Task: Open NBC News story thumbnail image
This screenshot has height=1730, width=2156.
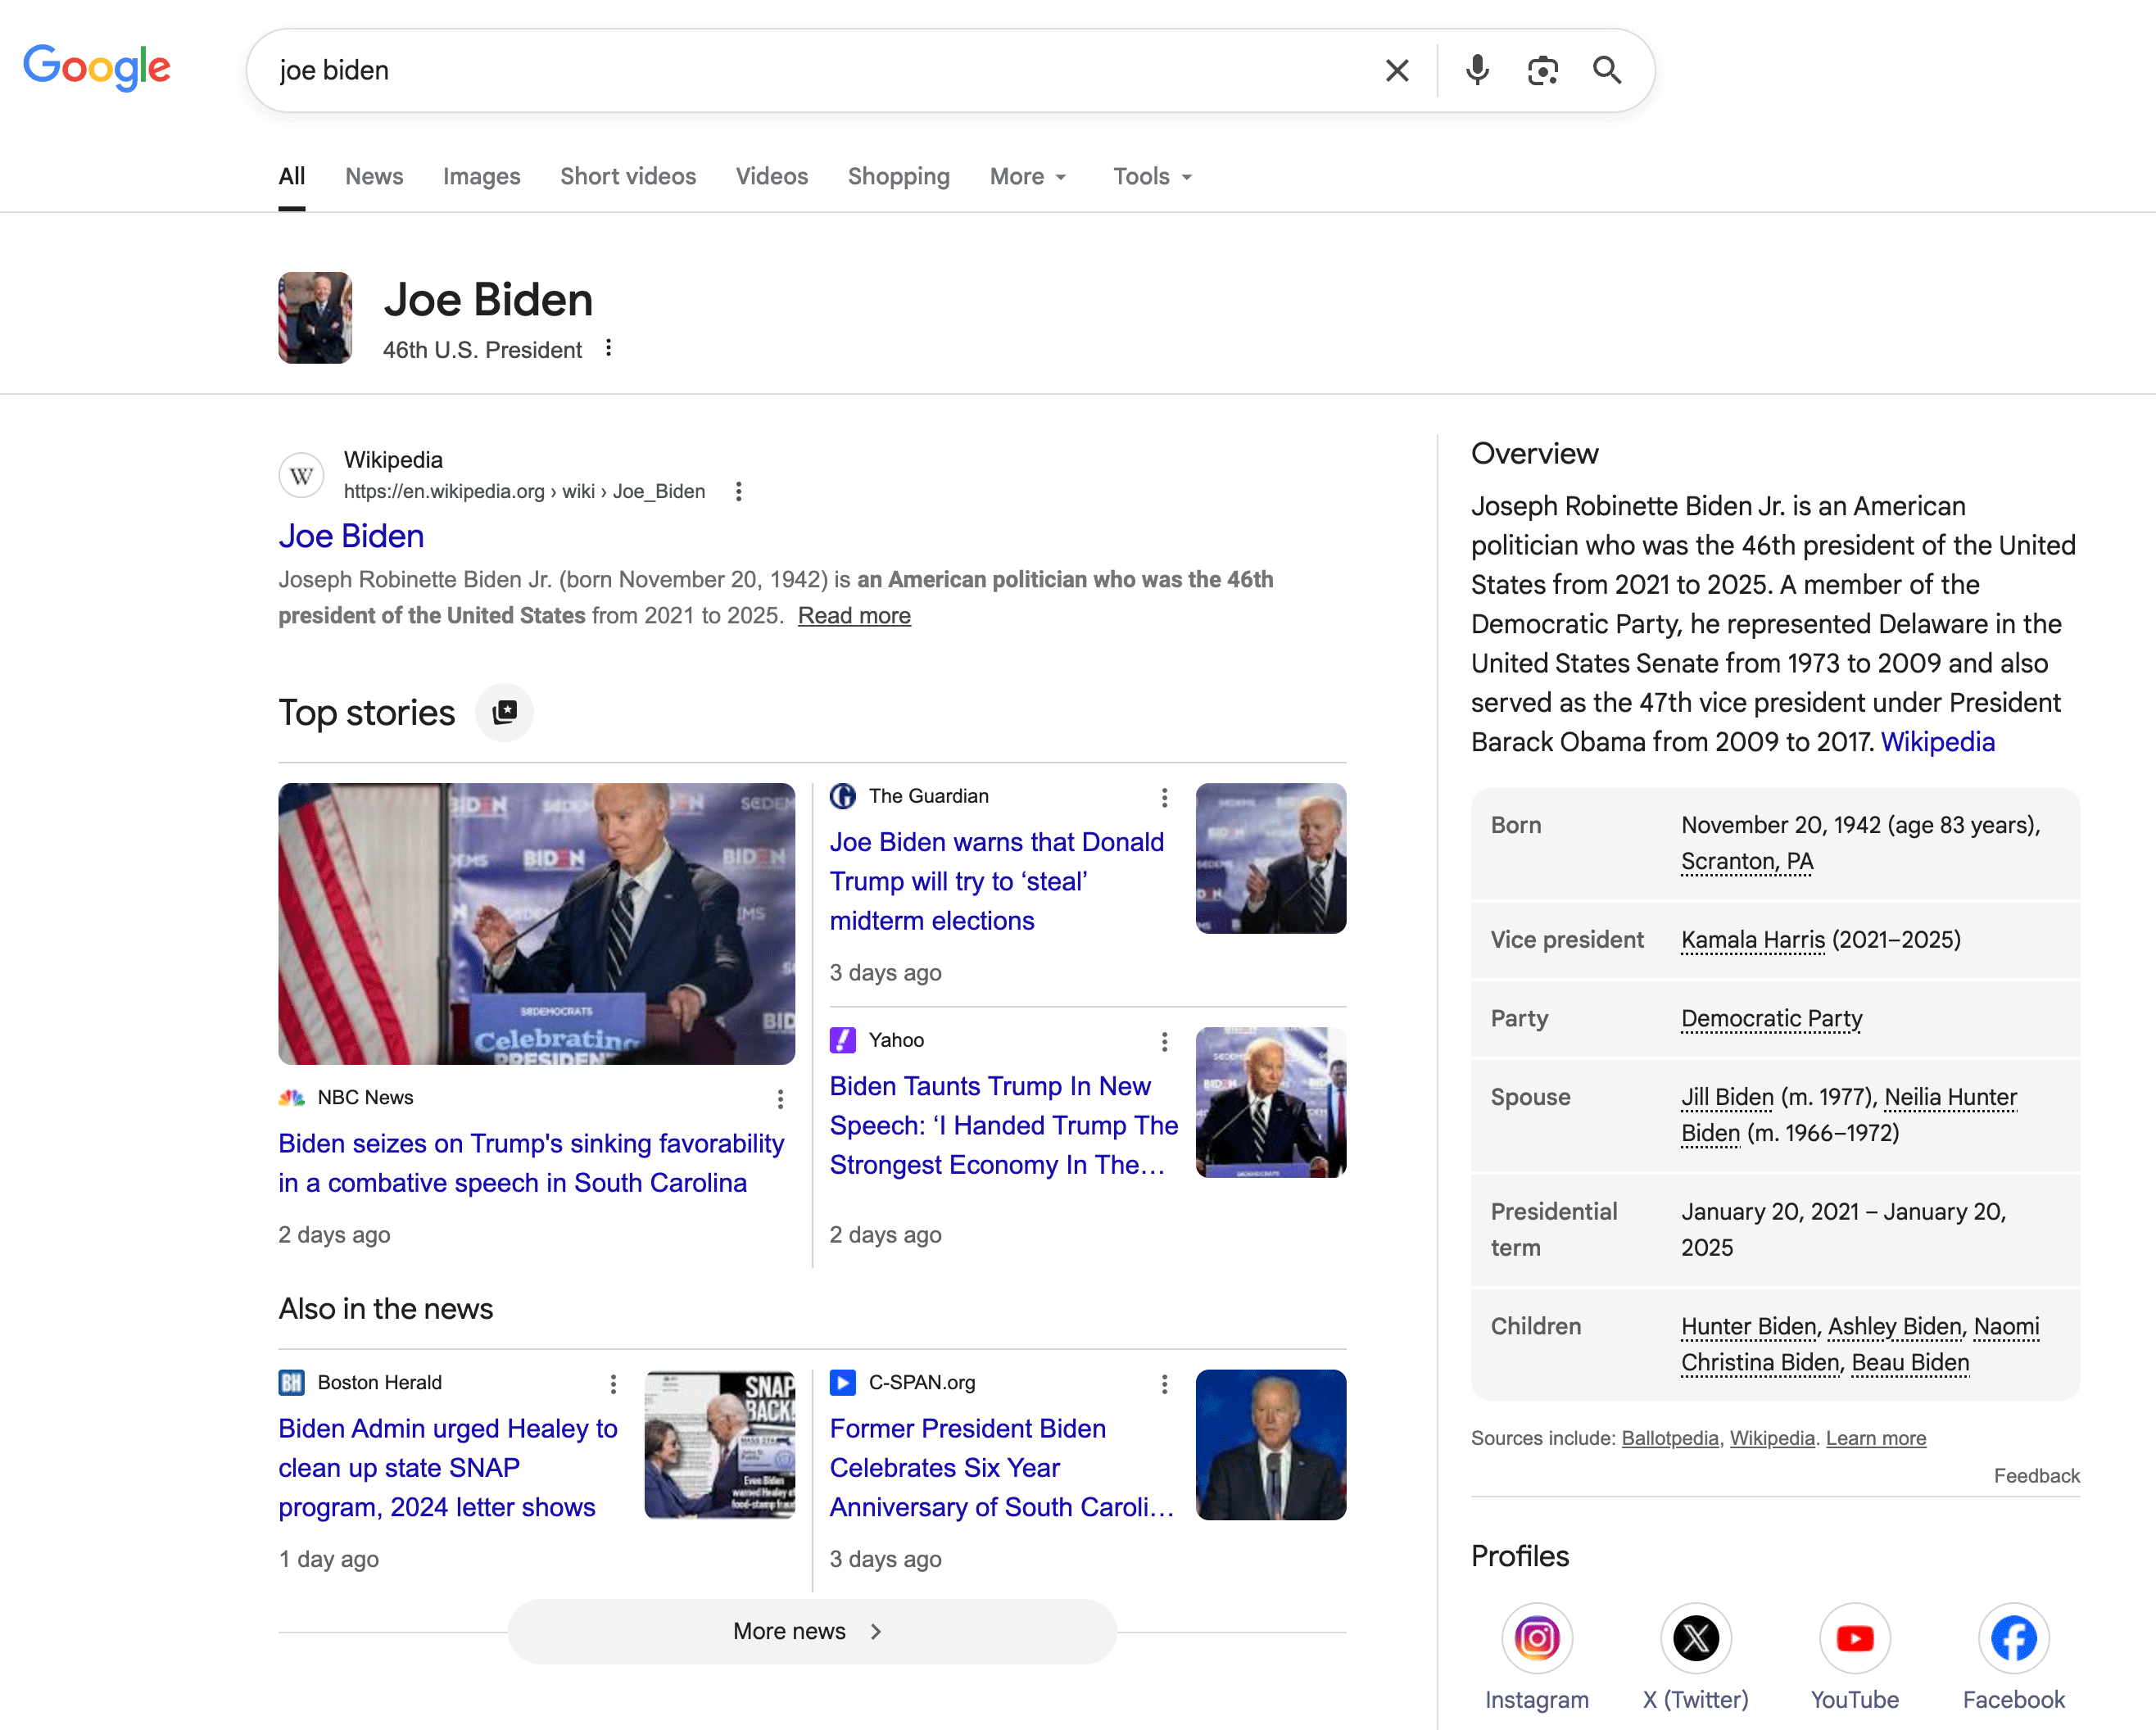Action: (x=536, y=923)
